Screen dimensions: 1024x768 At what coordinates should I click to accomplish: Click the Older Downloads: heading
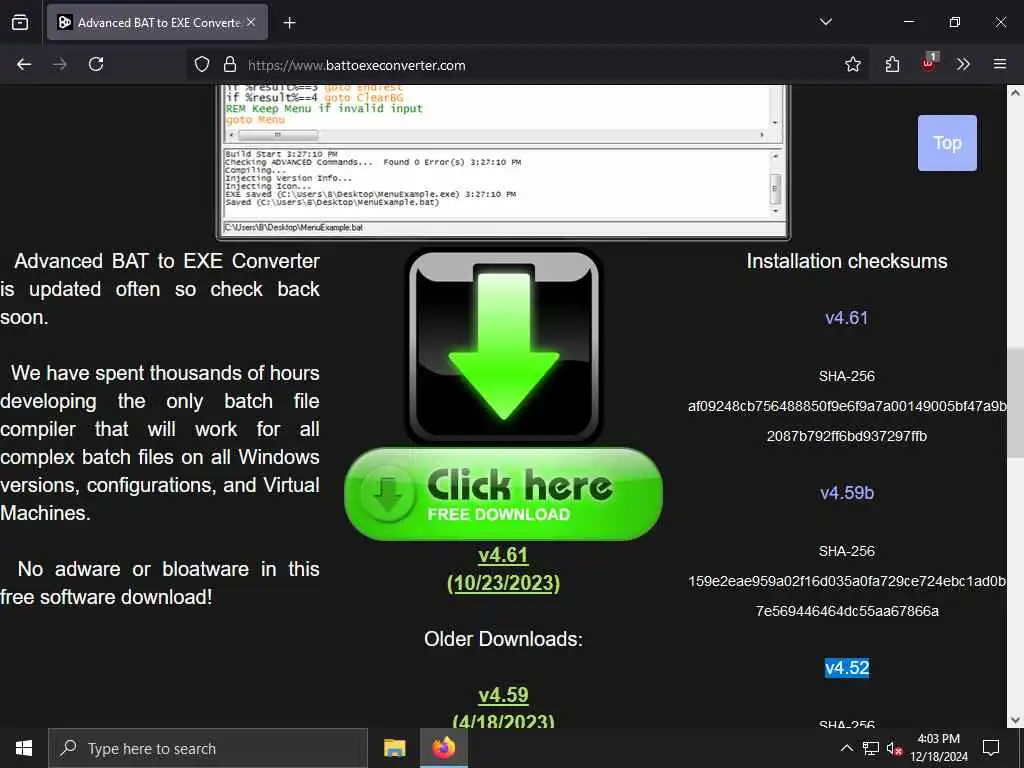[x=503, y=639]
